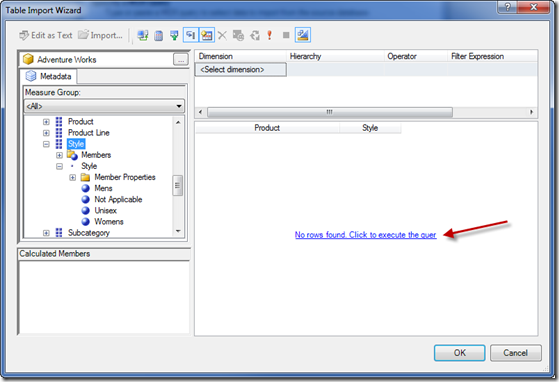Toggle the Show Empty Cells icon

[174, 35]
